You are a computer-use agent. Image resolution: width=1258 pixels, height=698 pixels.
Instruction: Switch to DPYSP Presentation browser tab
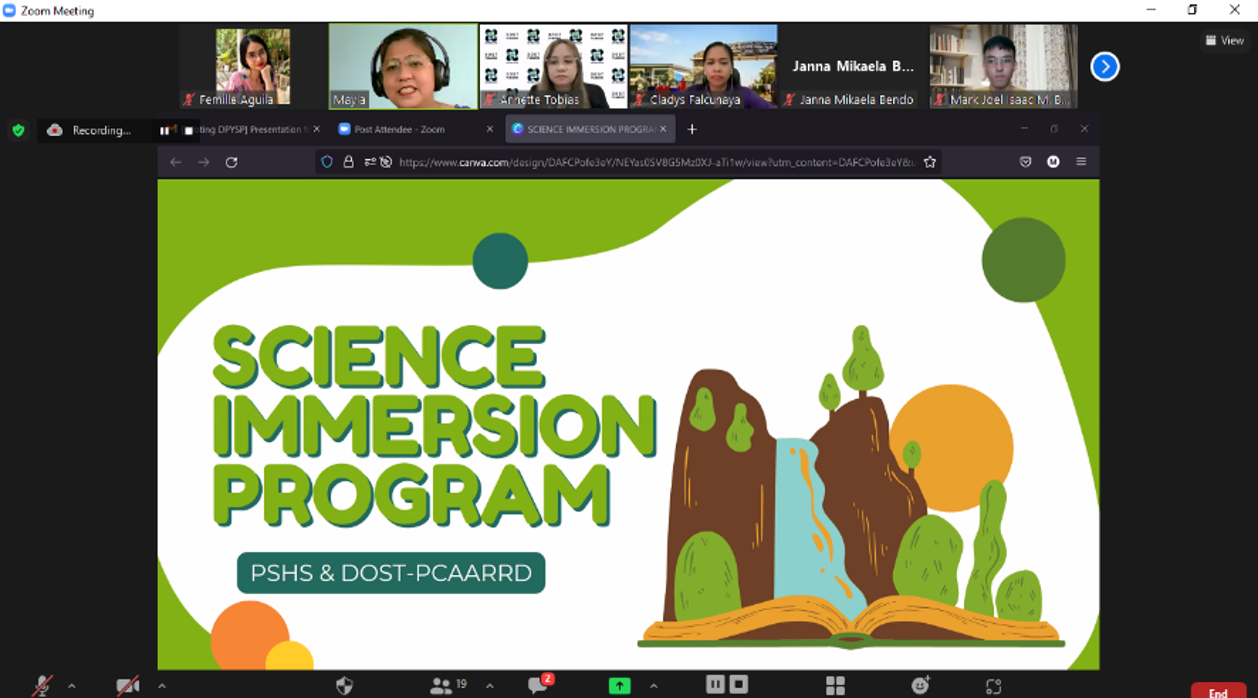[250, 129]
